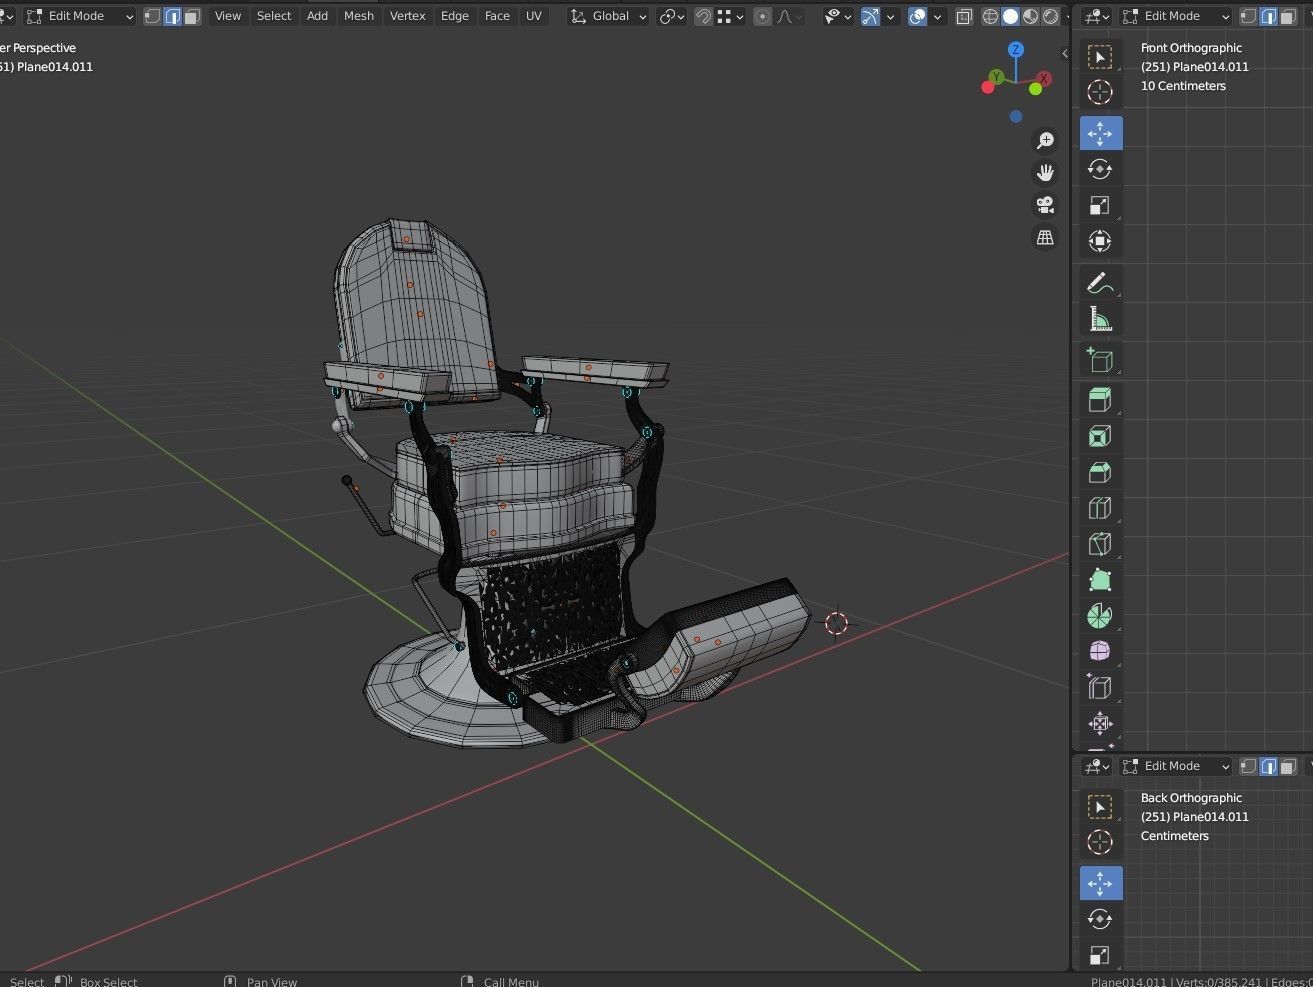The image size is (1313, 987).
Task: Select the Add Cube tool
Action: click(1100, 360)
